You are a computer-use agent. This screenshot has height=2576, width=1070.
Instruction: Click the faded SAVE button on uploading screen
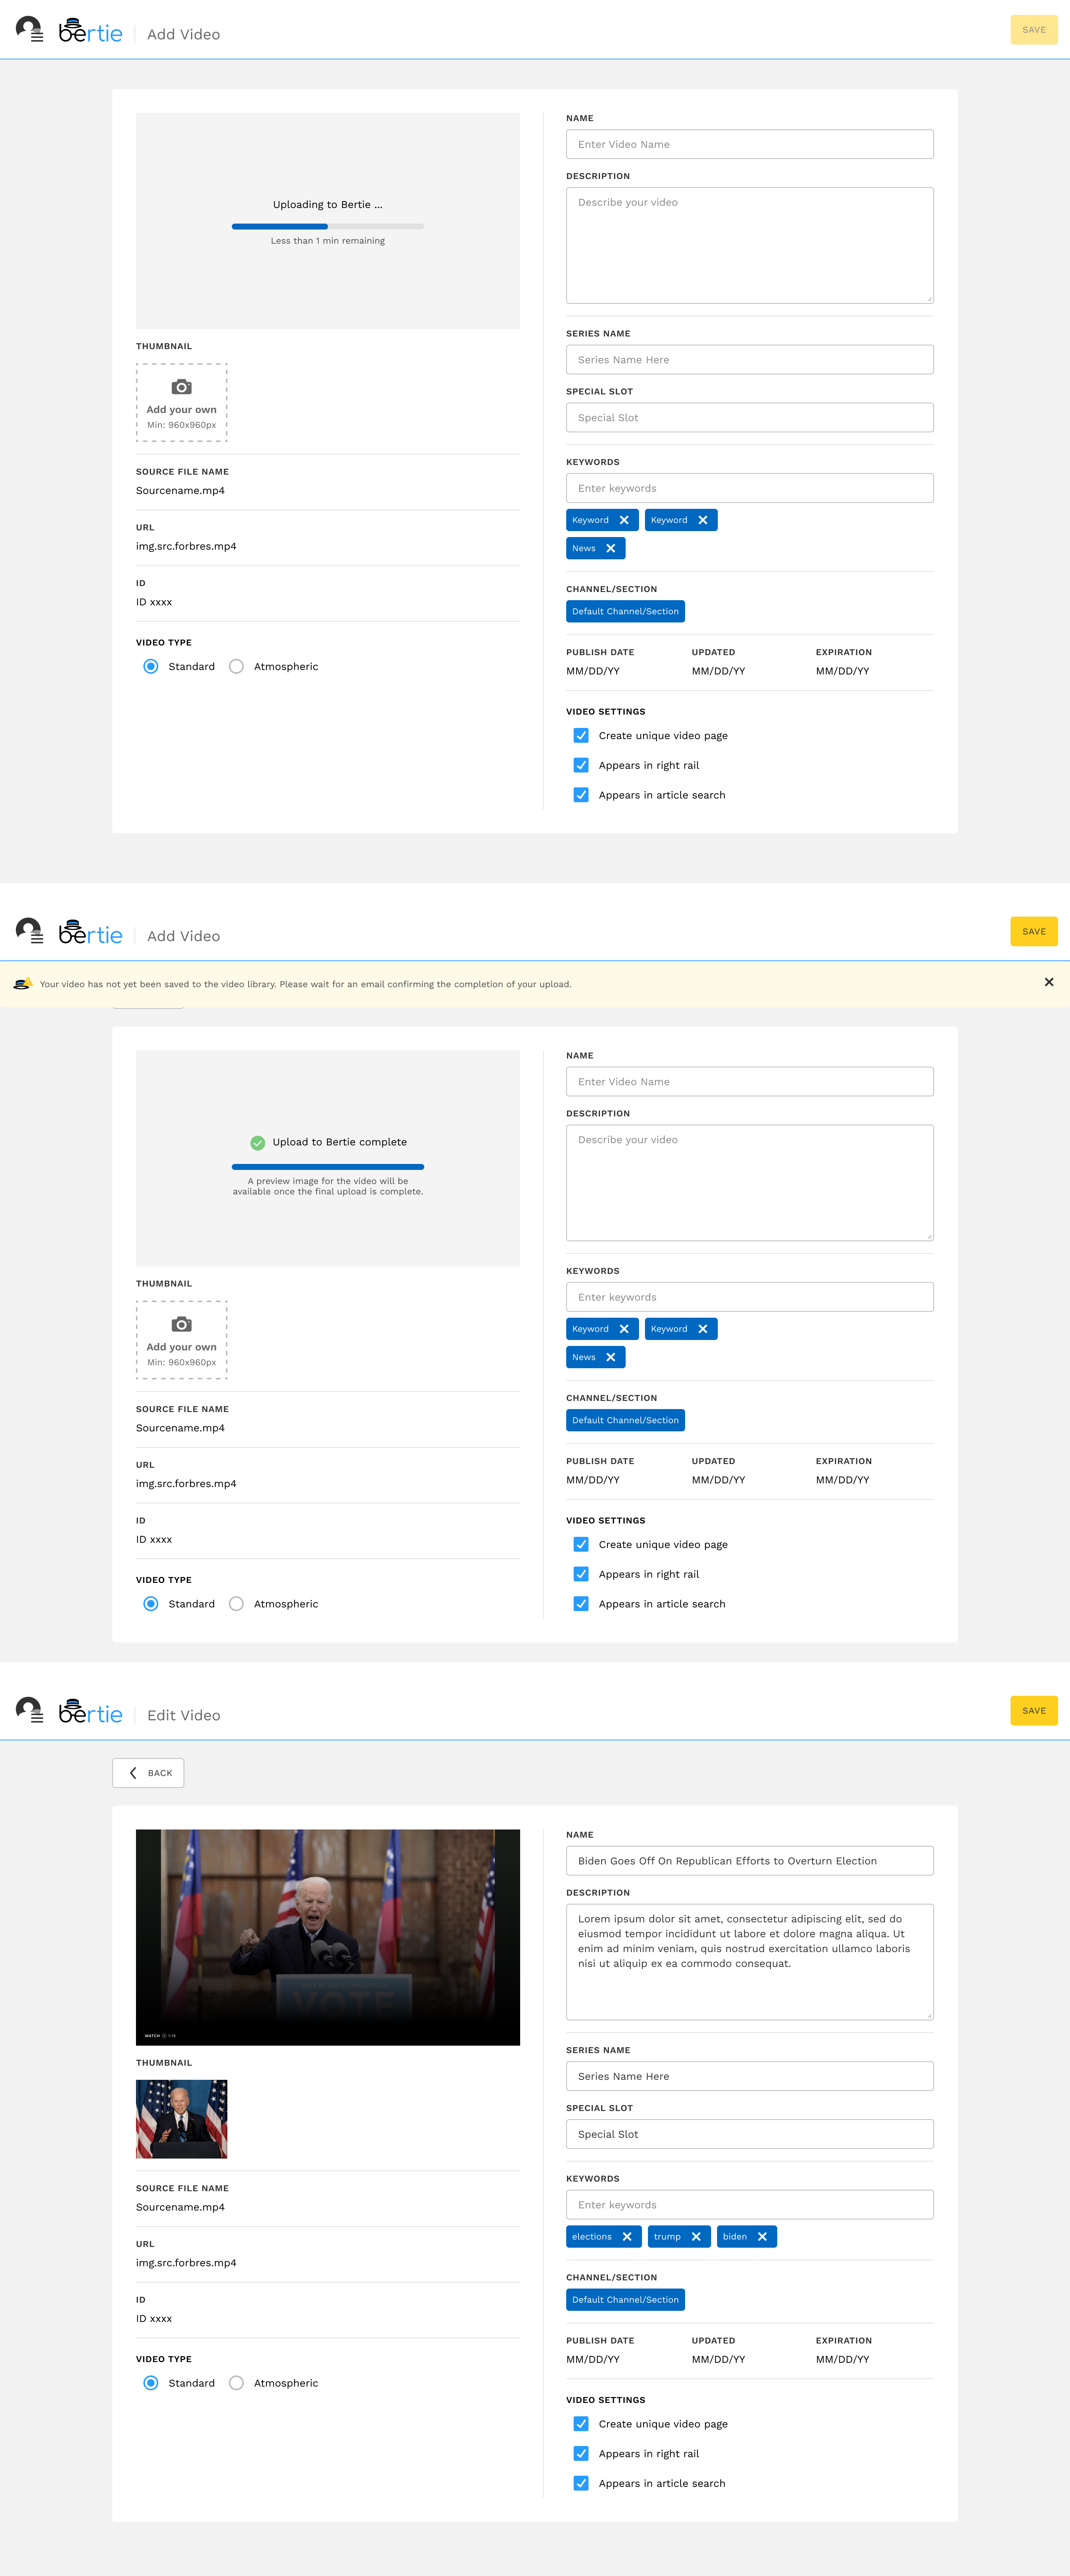(x=1034, y=30)
